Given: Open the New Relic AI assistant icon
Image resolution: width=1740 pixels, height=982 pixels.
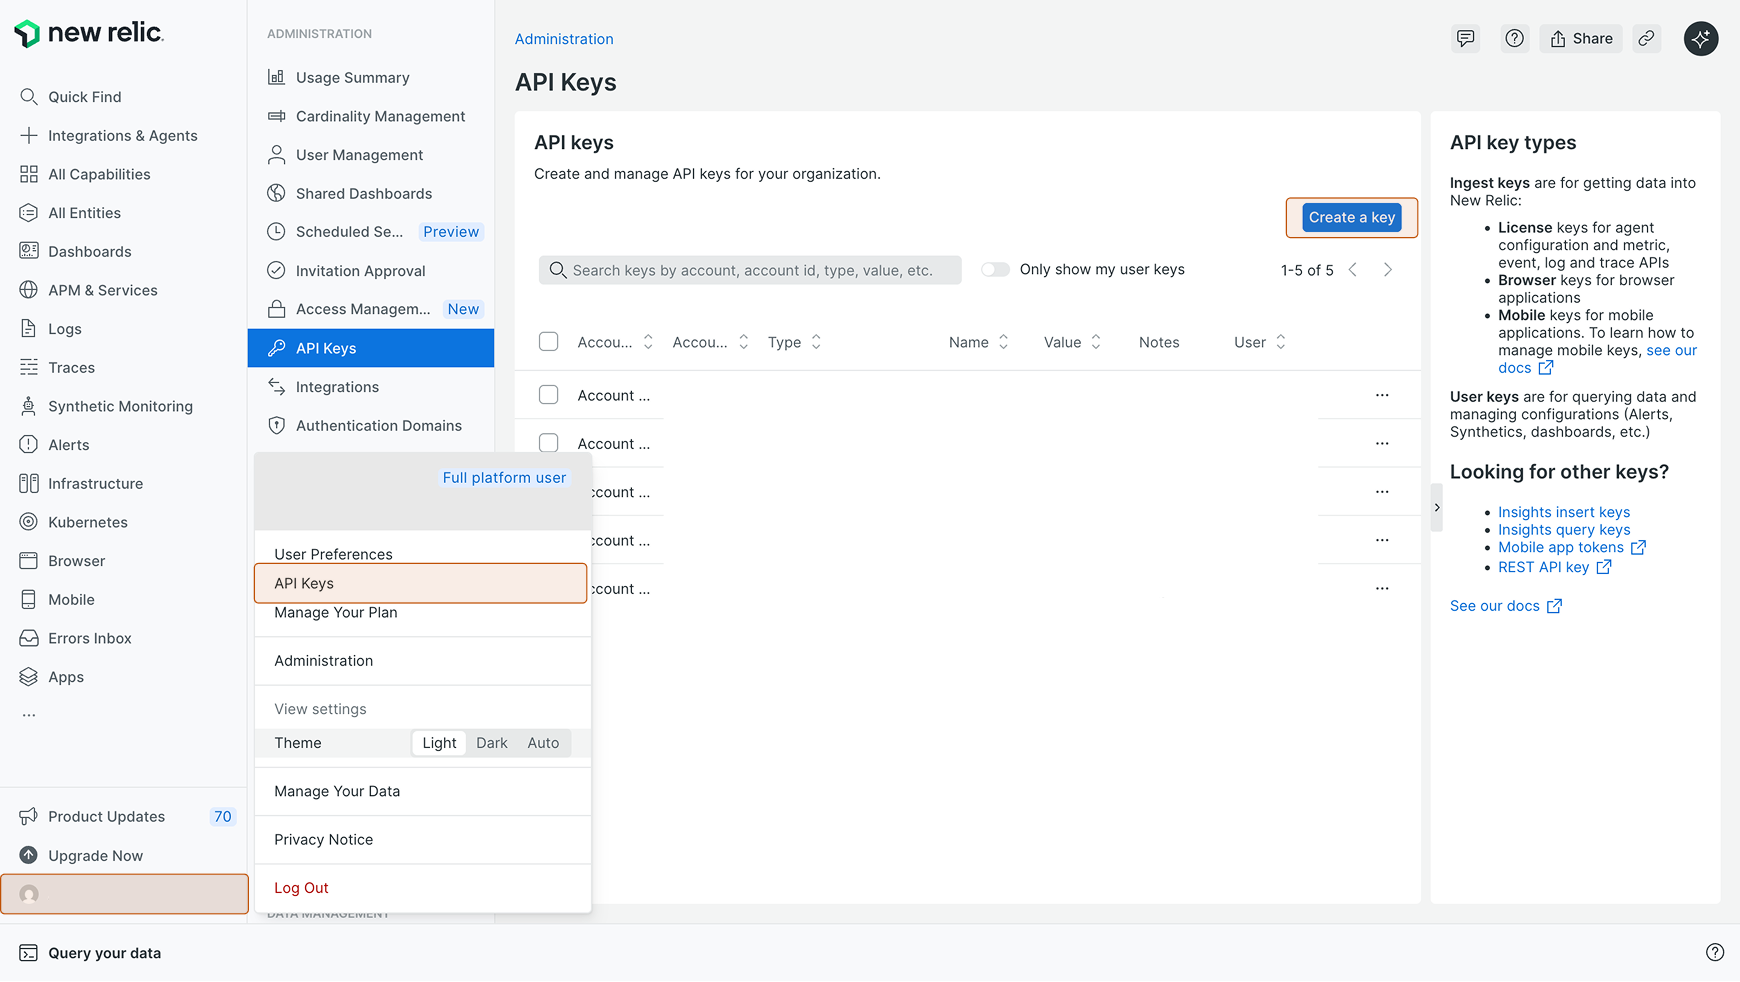Looking at the screenshot, I should [x=1700, y=39].
